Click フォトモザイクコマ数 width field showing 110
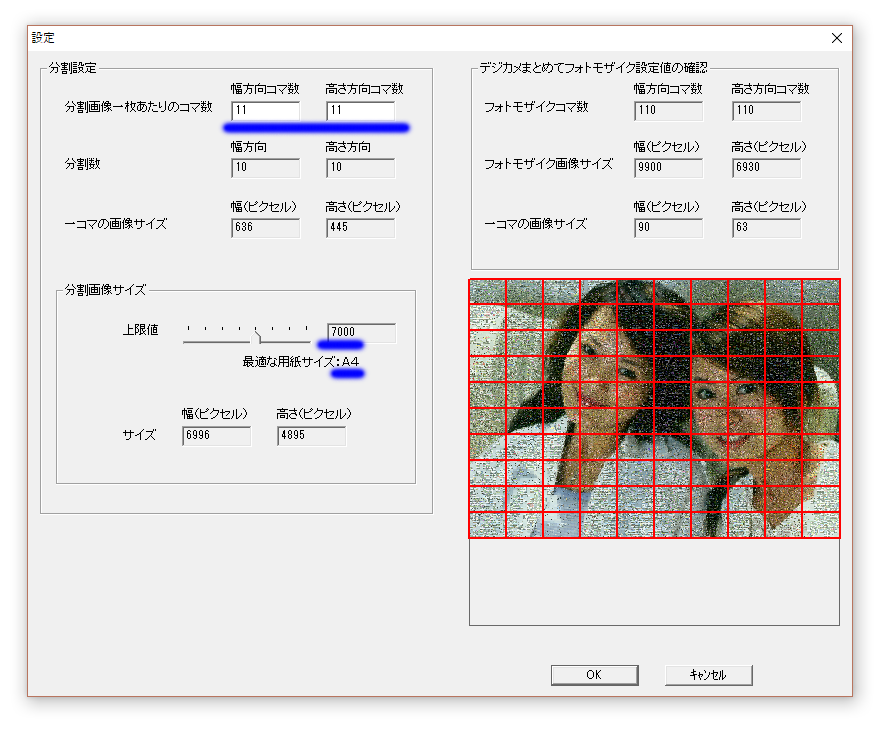 668,111
